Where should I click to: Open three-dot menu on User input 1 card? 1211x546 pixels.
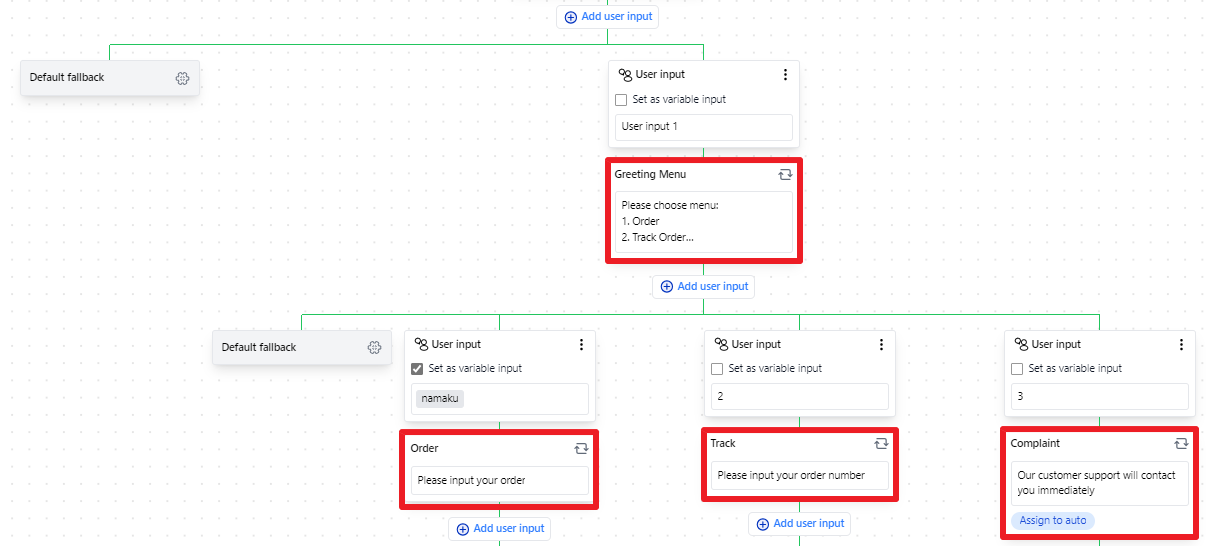click(x=785, y=75)
